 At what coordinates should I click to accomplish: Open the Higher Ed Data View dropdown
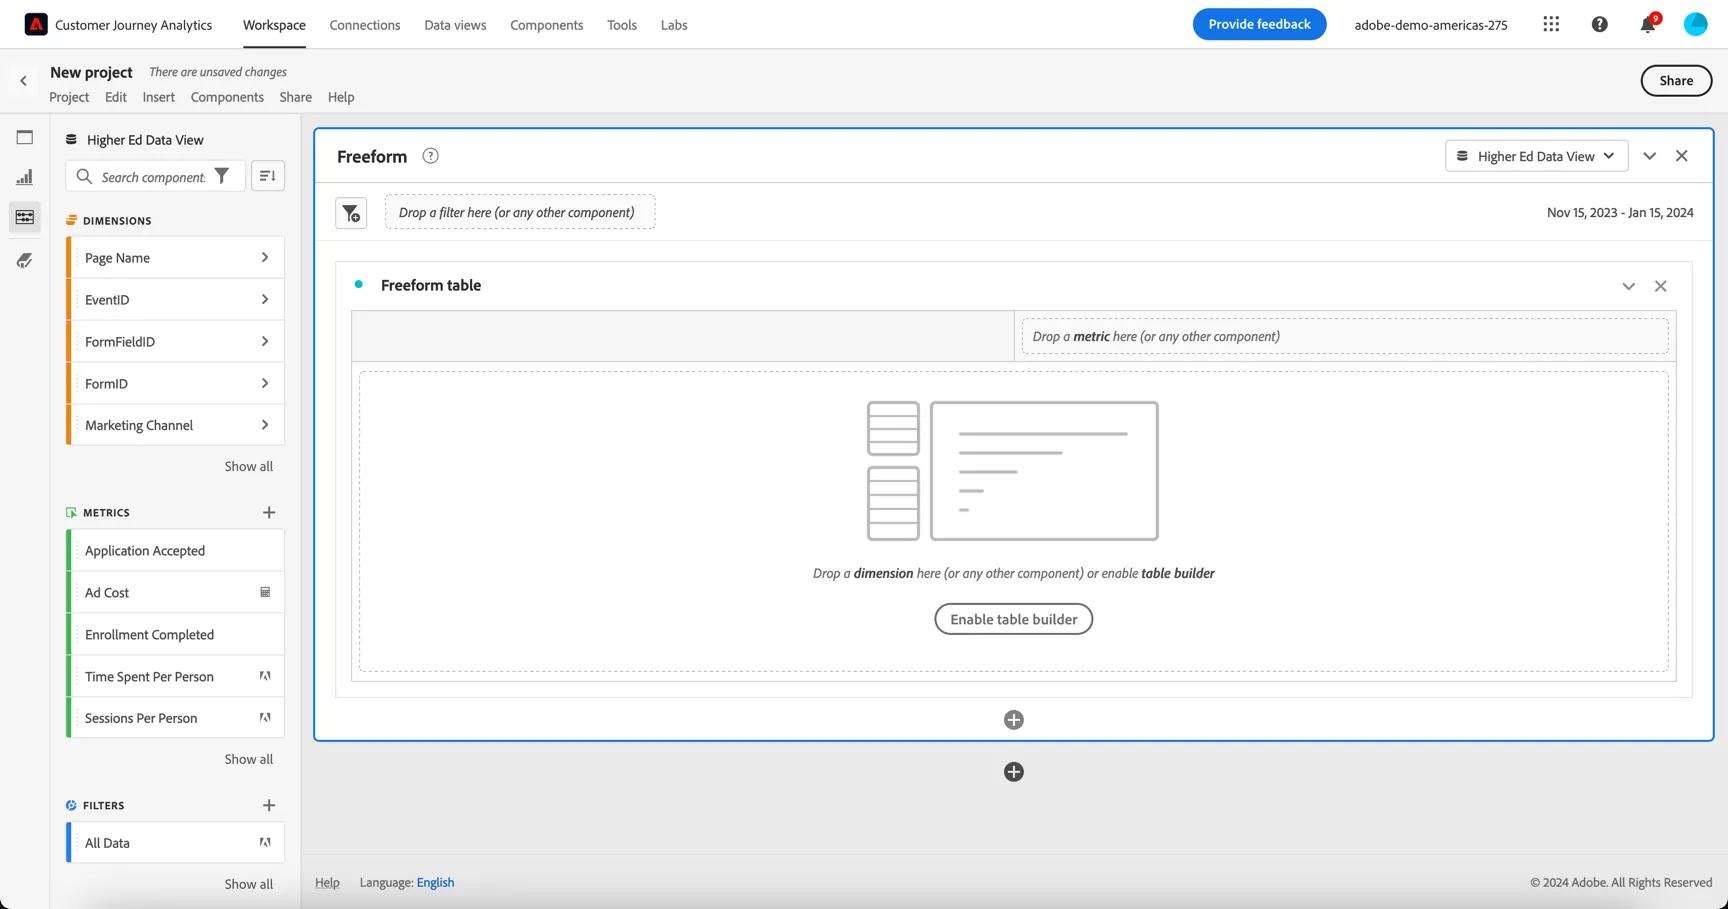pyautogui.click(x=1536, y=156)
